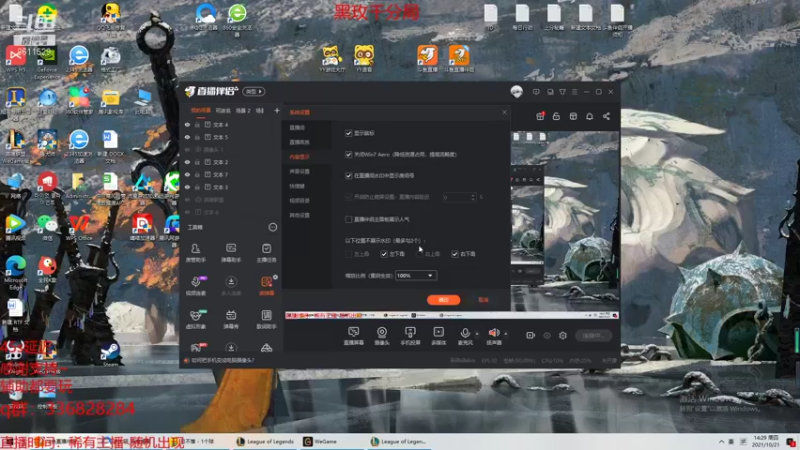
Task: Open the 声音设置 settings section
Action: click(x=299, y=171)
